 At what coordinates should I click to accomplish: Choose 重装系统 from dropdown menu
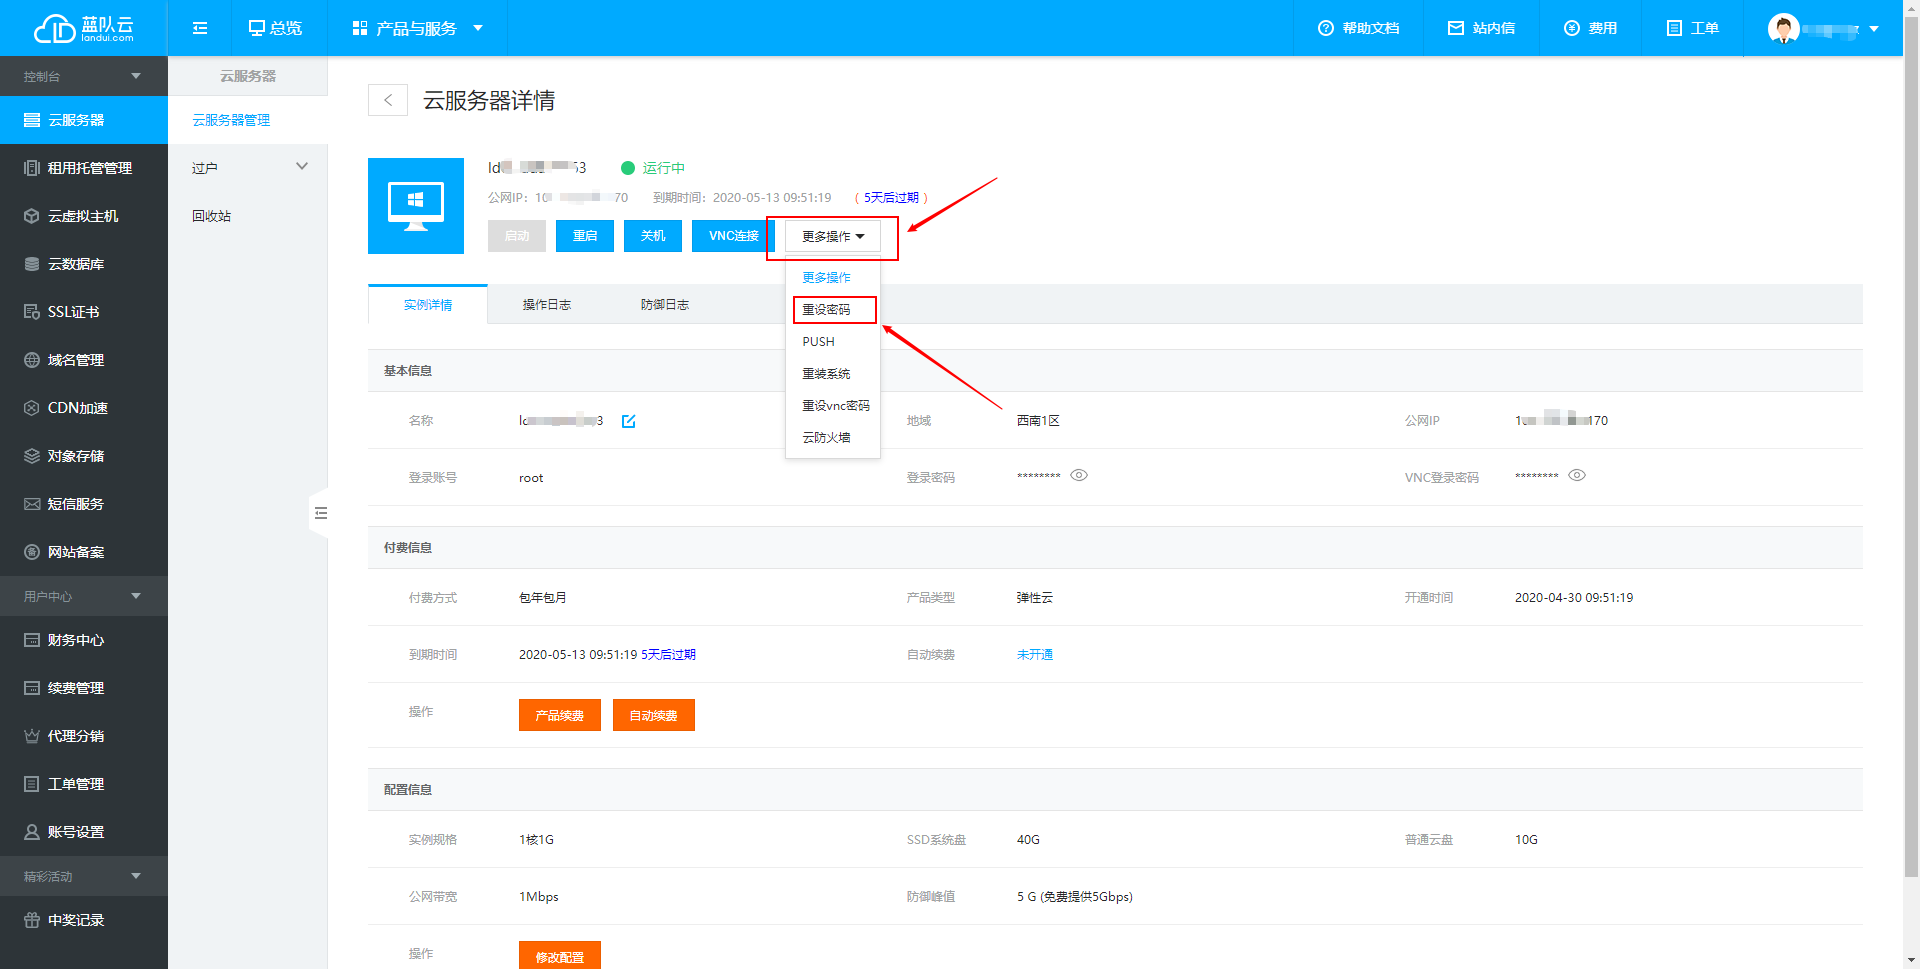[x=833, y=374]
